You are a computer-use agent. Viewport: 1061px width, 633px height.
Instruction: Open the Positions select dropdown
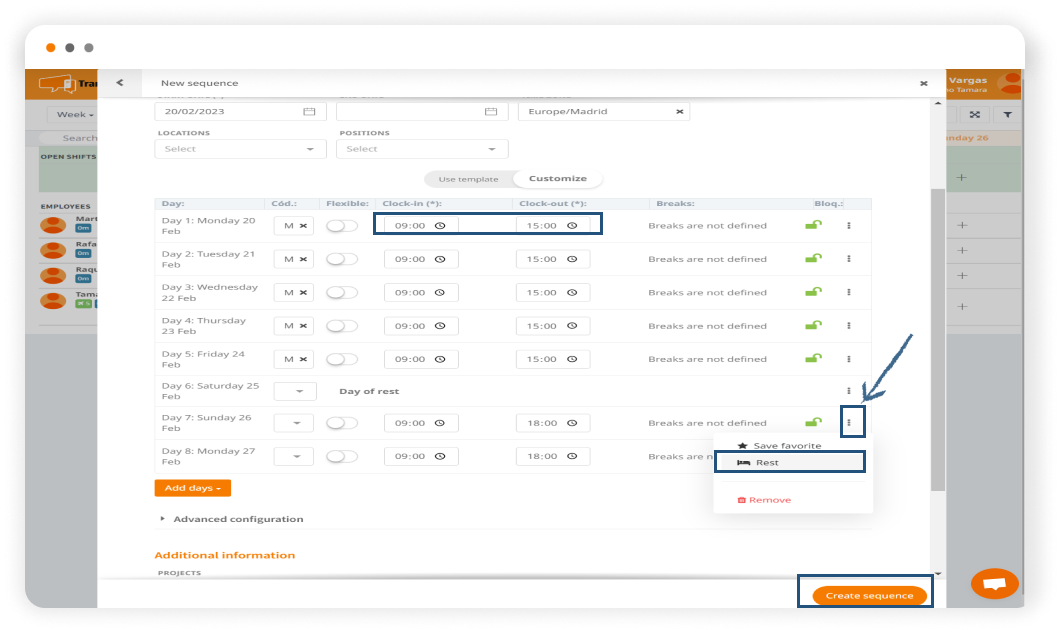pos(423,149)
